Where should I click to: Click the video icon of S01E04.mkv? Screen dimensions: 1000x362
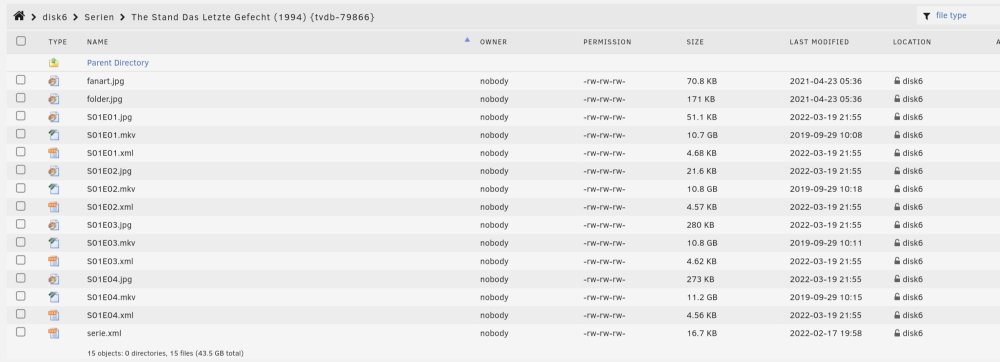[x=54, y=297]
